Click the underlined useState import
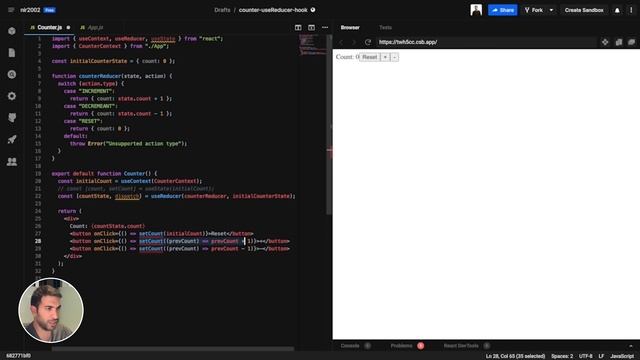Image resolution: width=640 pixels, height=360 pixels. [x=163, y=38]
